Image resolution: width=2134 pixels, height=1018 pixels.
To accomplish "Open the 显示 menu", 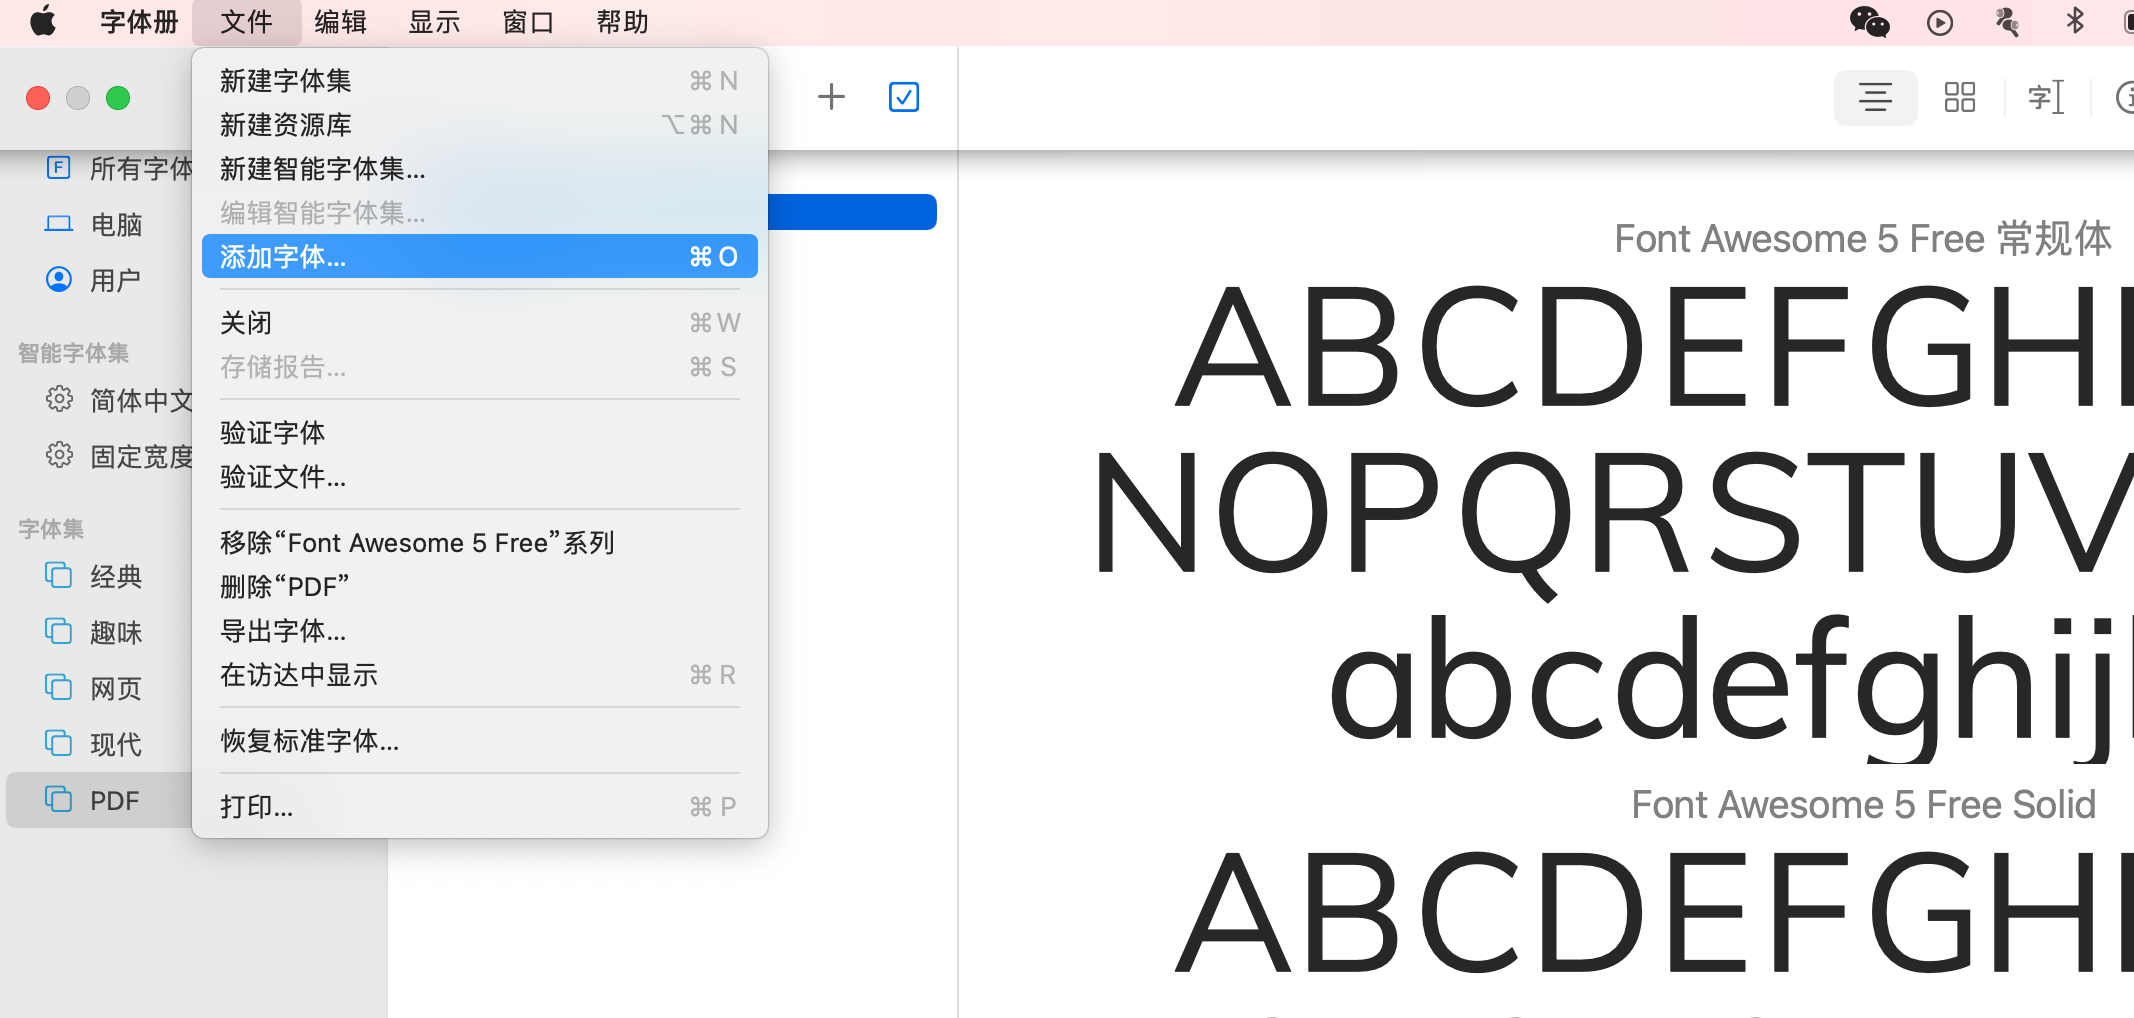I will 434,22.
